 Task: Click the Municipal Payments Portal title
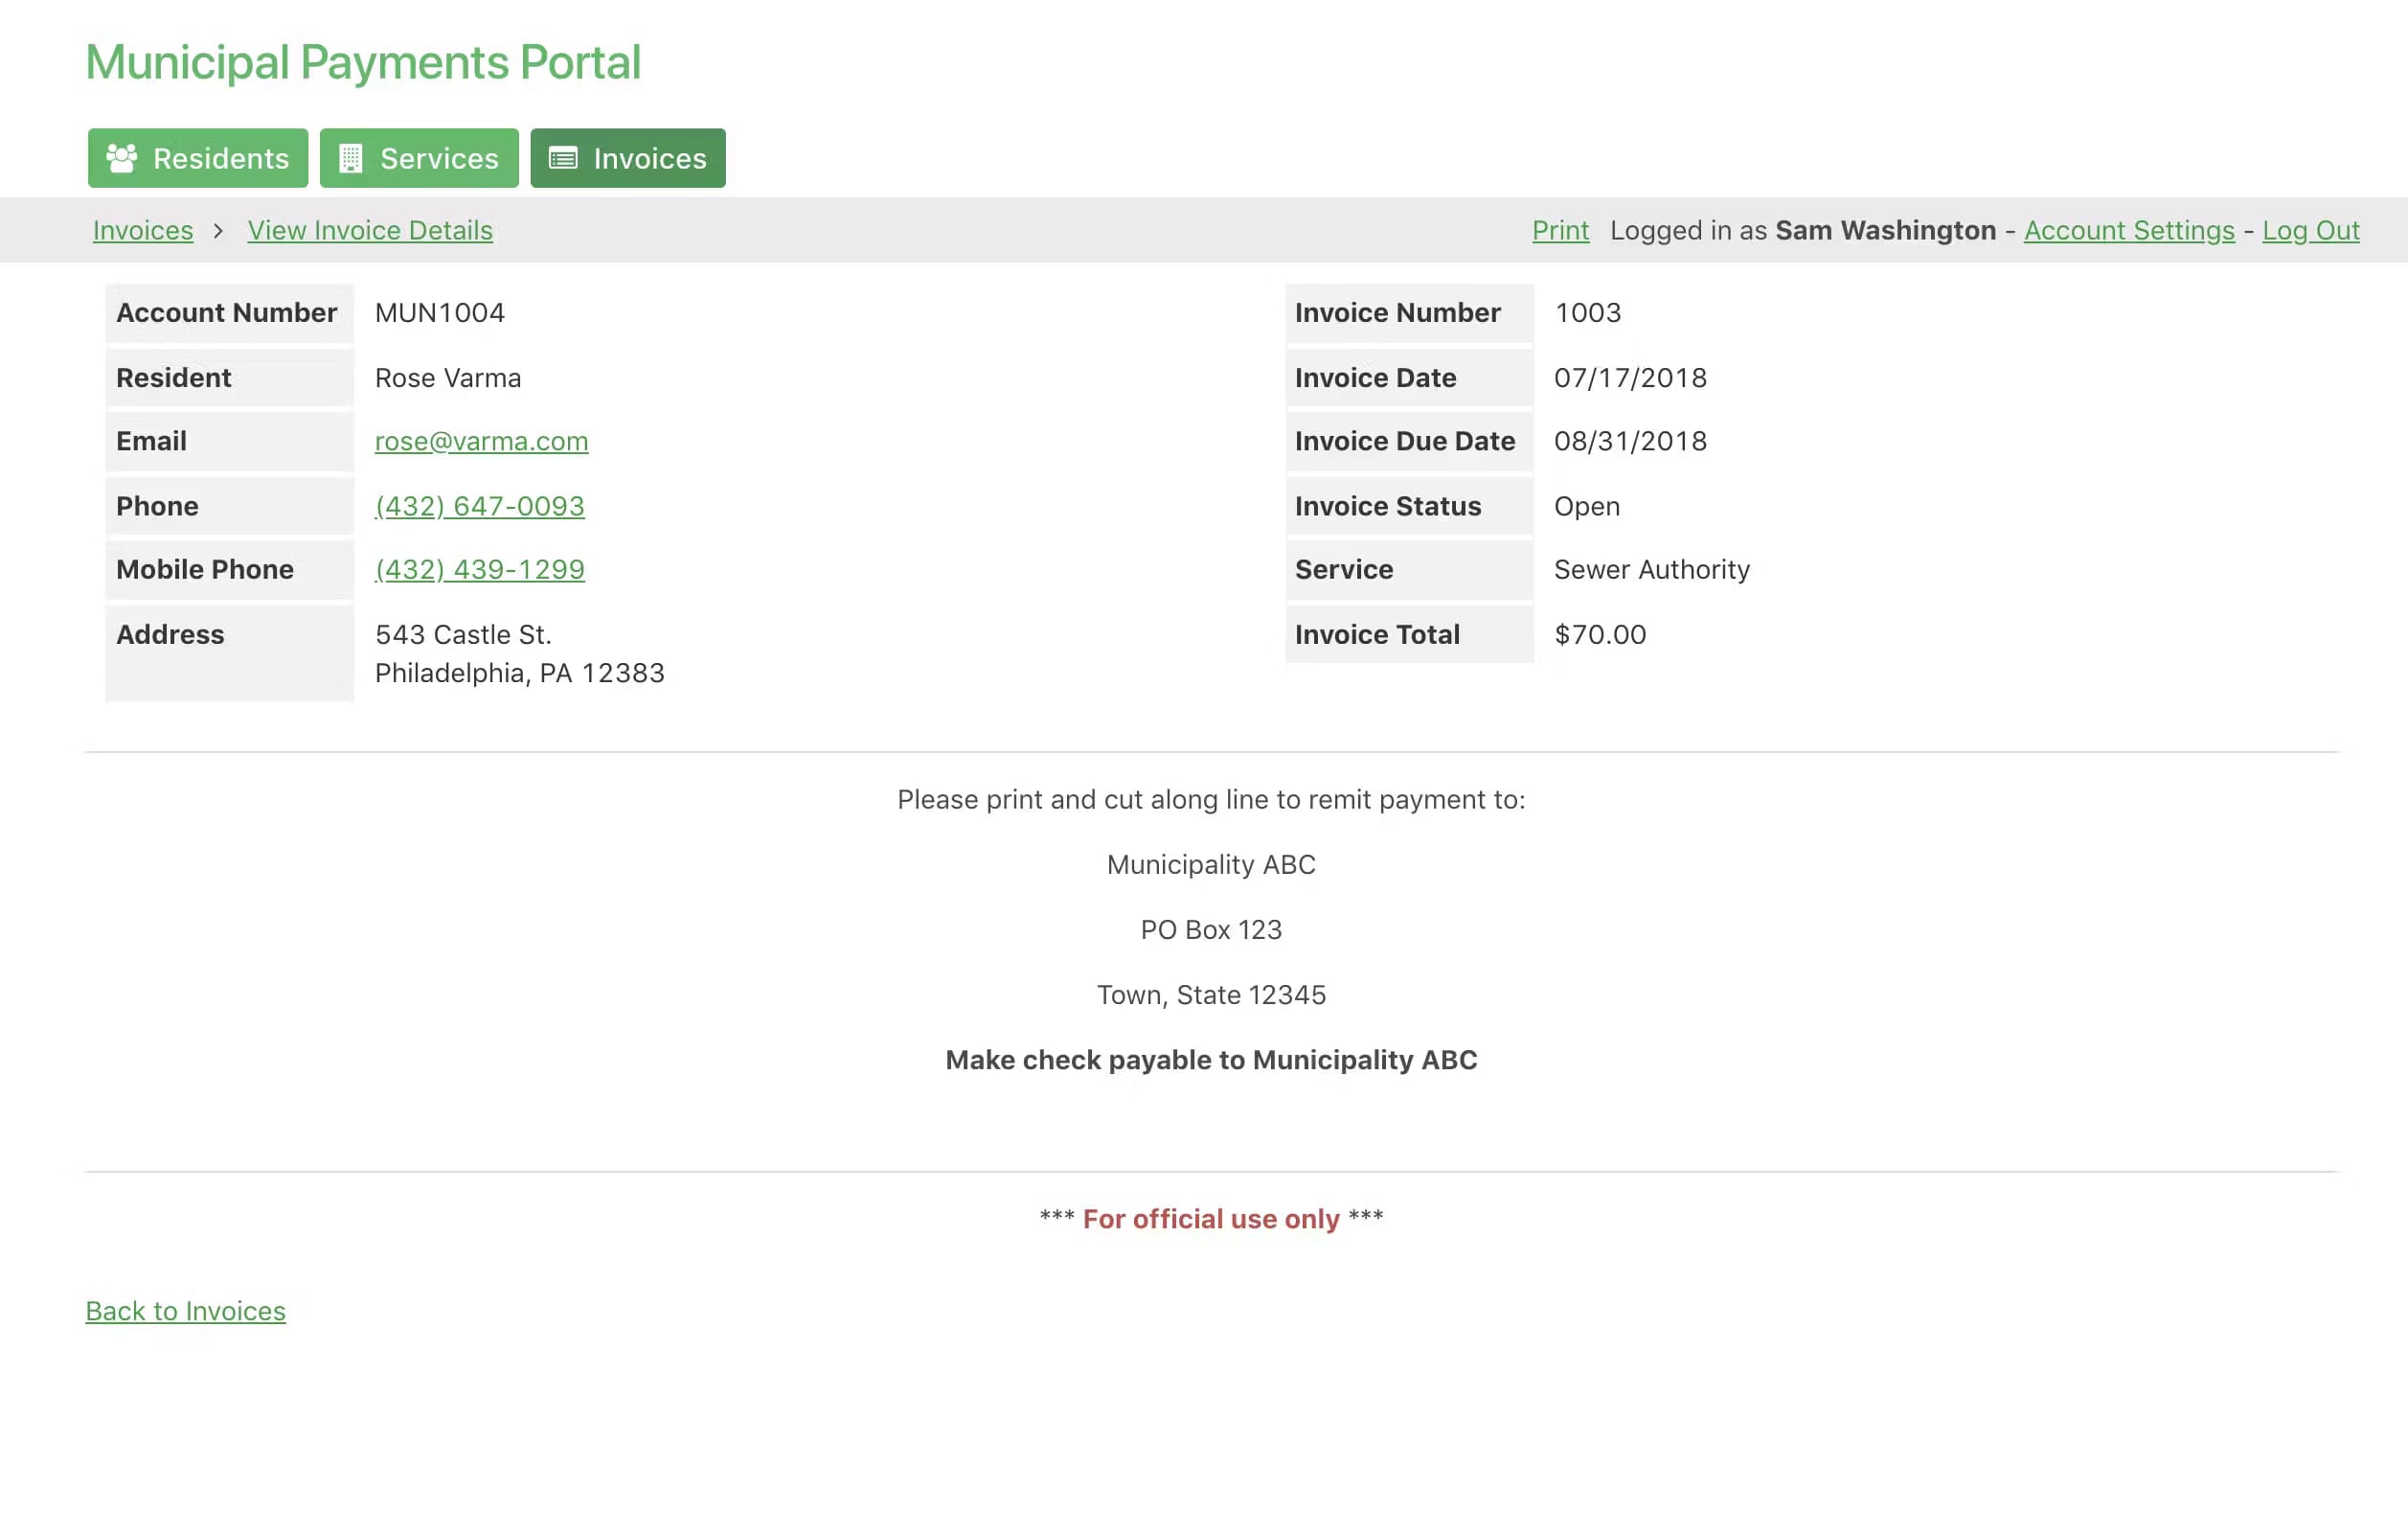(x=363, y=62)
